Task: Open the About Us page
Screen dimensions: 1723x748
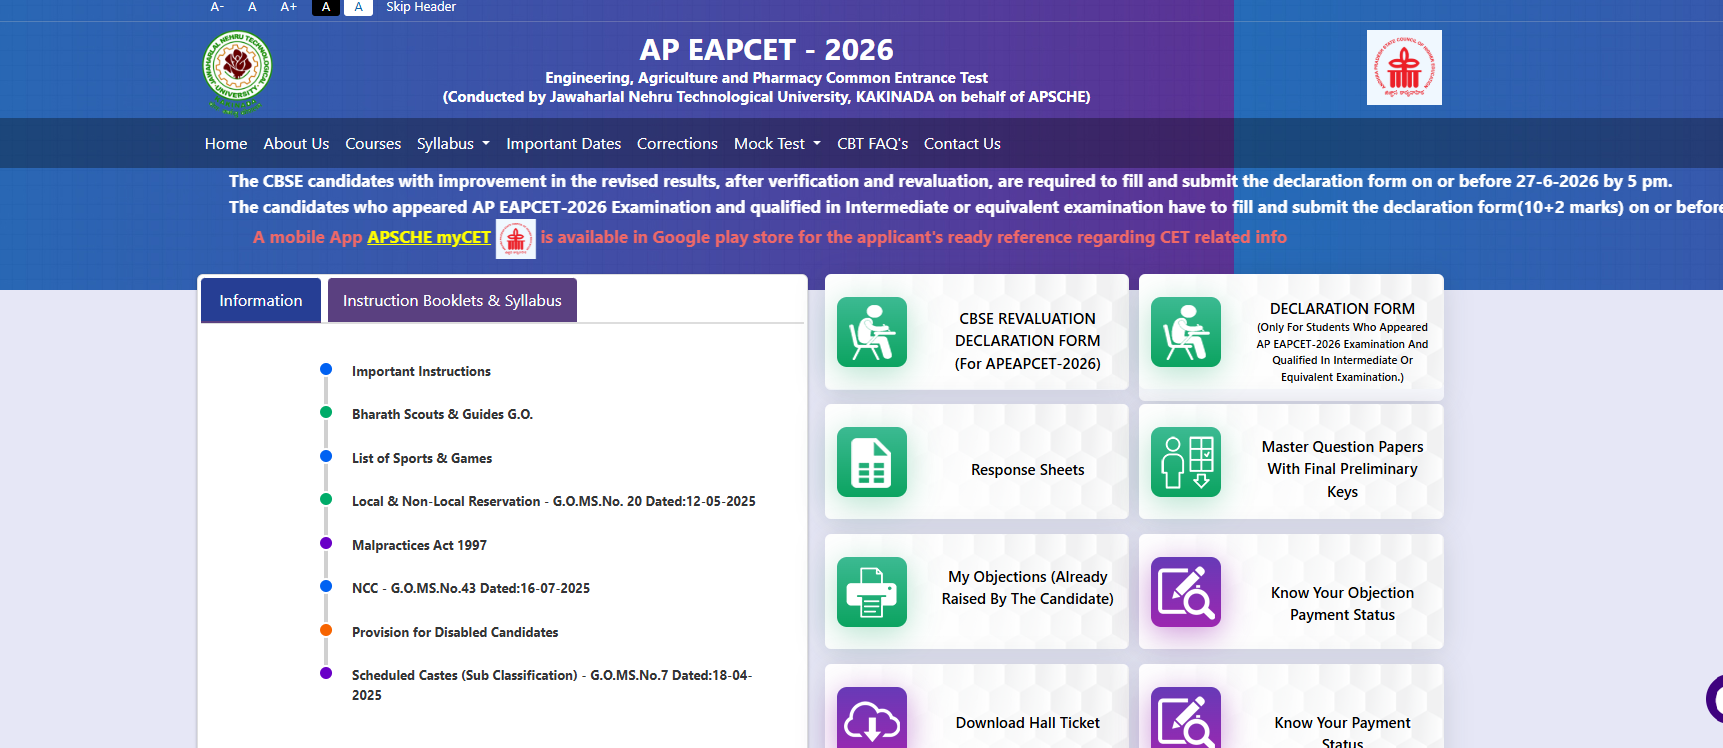Action: coord(296,143)
